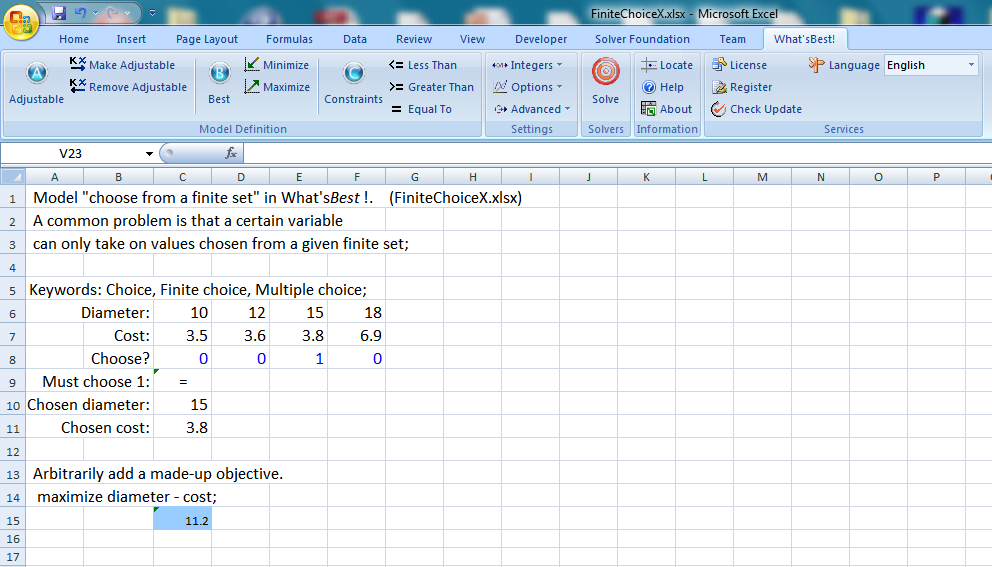
Task: Click the Best objective icon
Action: coord(219,81)
